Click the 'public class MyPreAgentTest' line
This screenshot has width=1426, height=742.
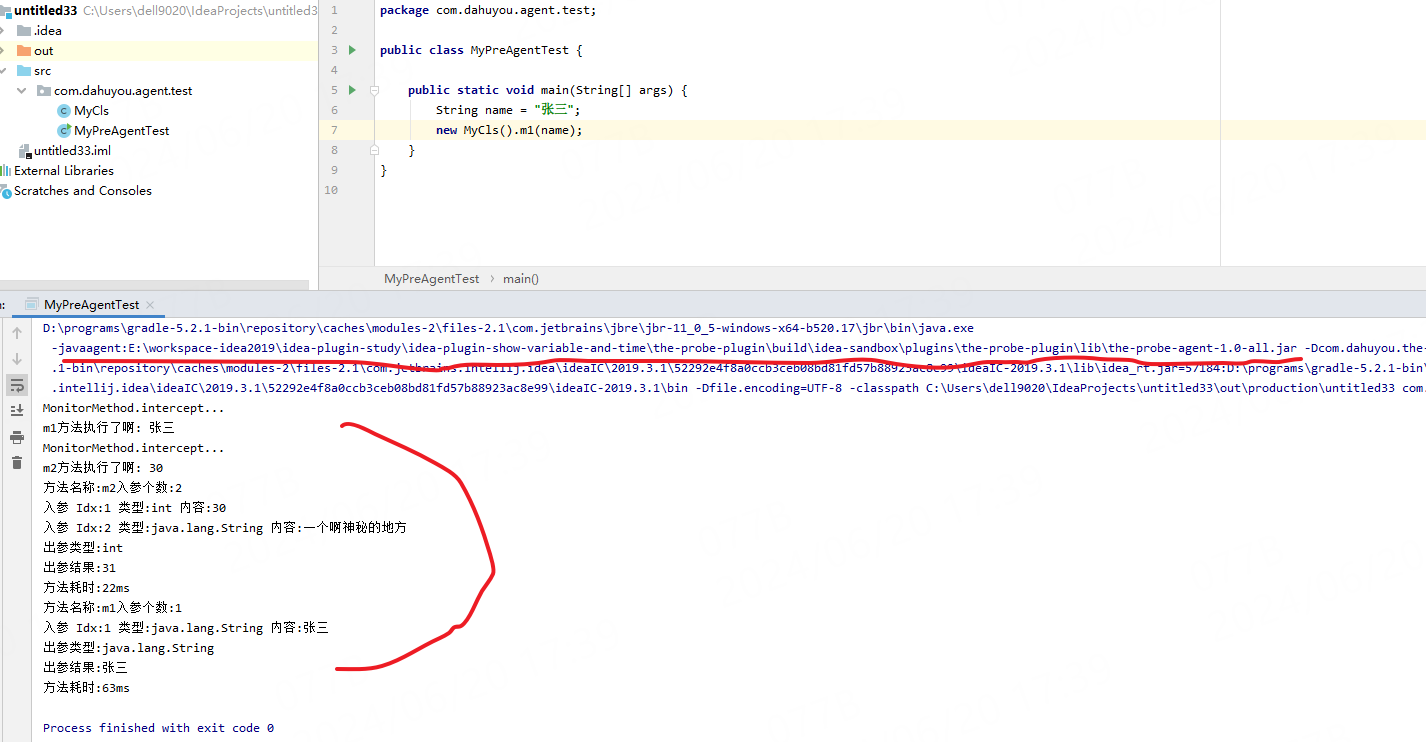pyautogui.click(x=481, y=50)
